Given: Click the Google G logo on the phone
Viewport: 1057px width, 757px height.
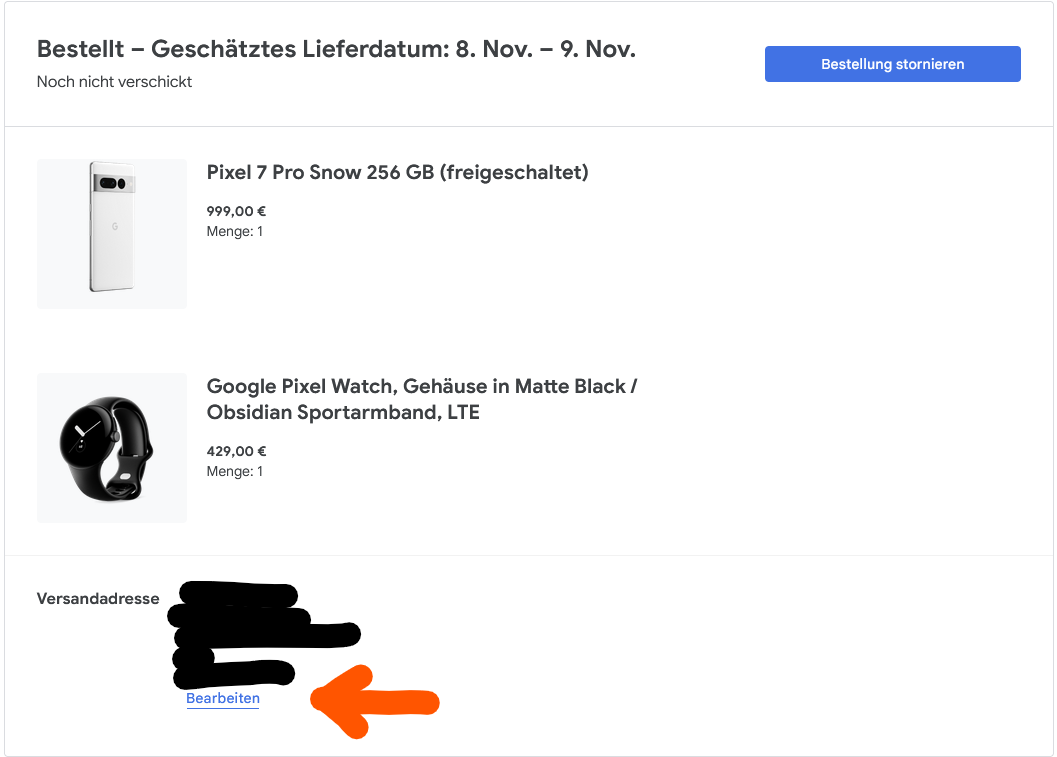Looking at the screenshot, I should [114, 228].
